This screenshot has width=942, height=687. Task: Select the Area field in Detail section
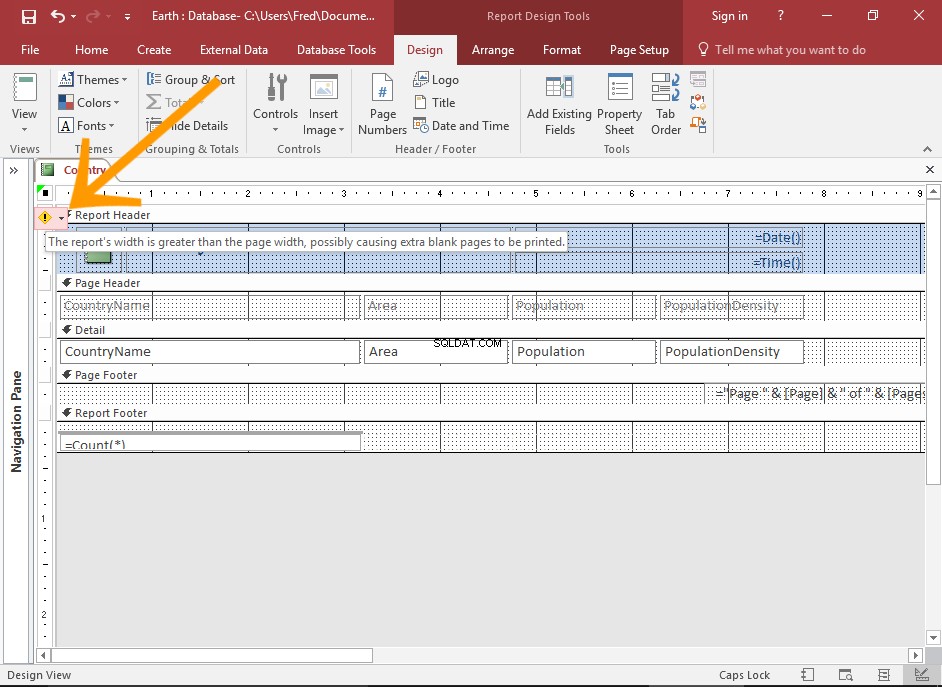[x=436, y=352]
